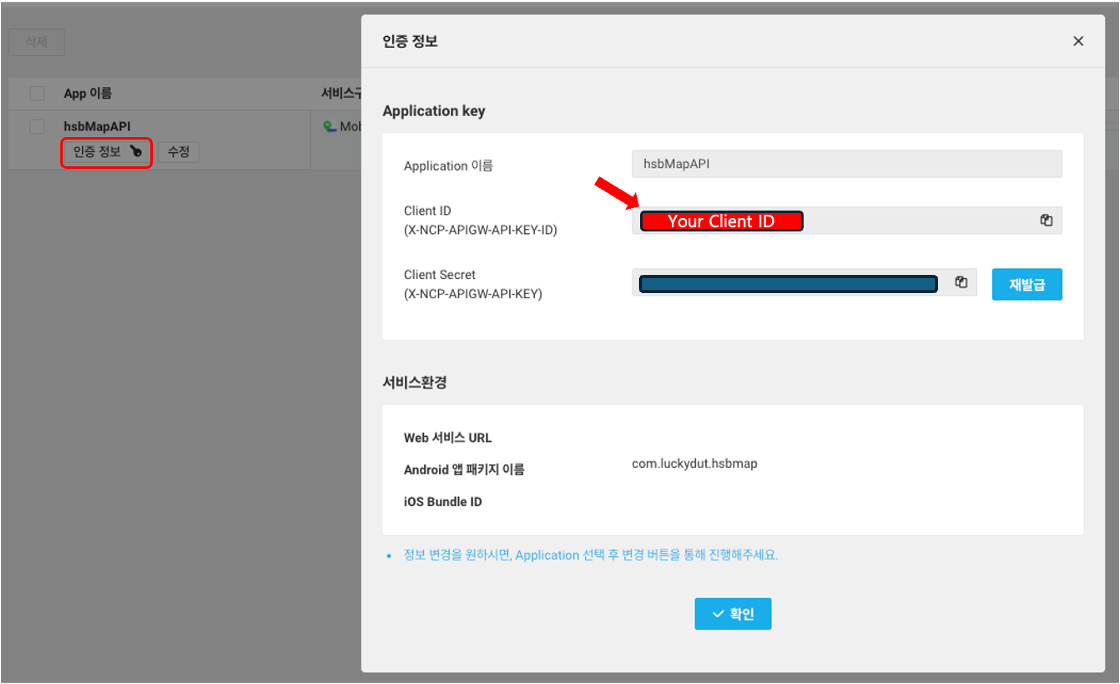This screenshot has height=684, width=1120.
Task: Open 인증 정보 for hsbMapAPI
Action: click(x=106, y=152)
